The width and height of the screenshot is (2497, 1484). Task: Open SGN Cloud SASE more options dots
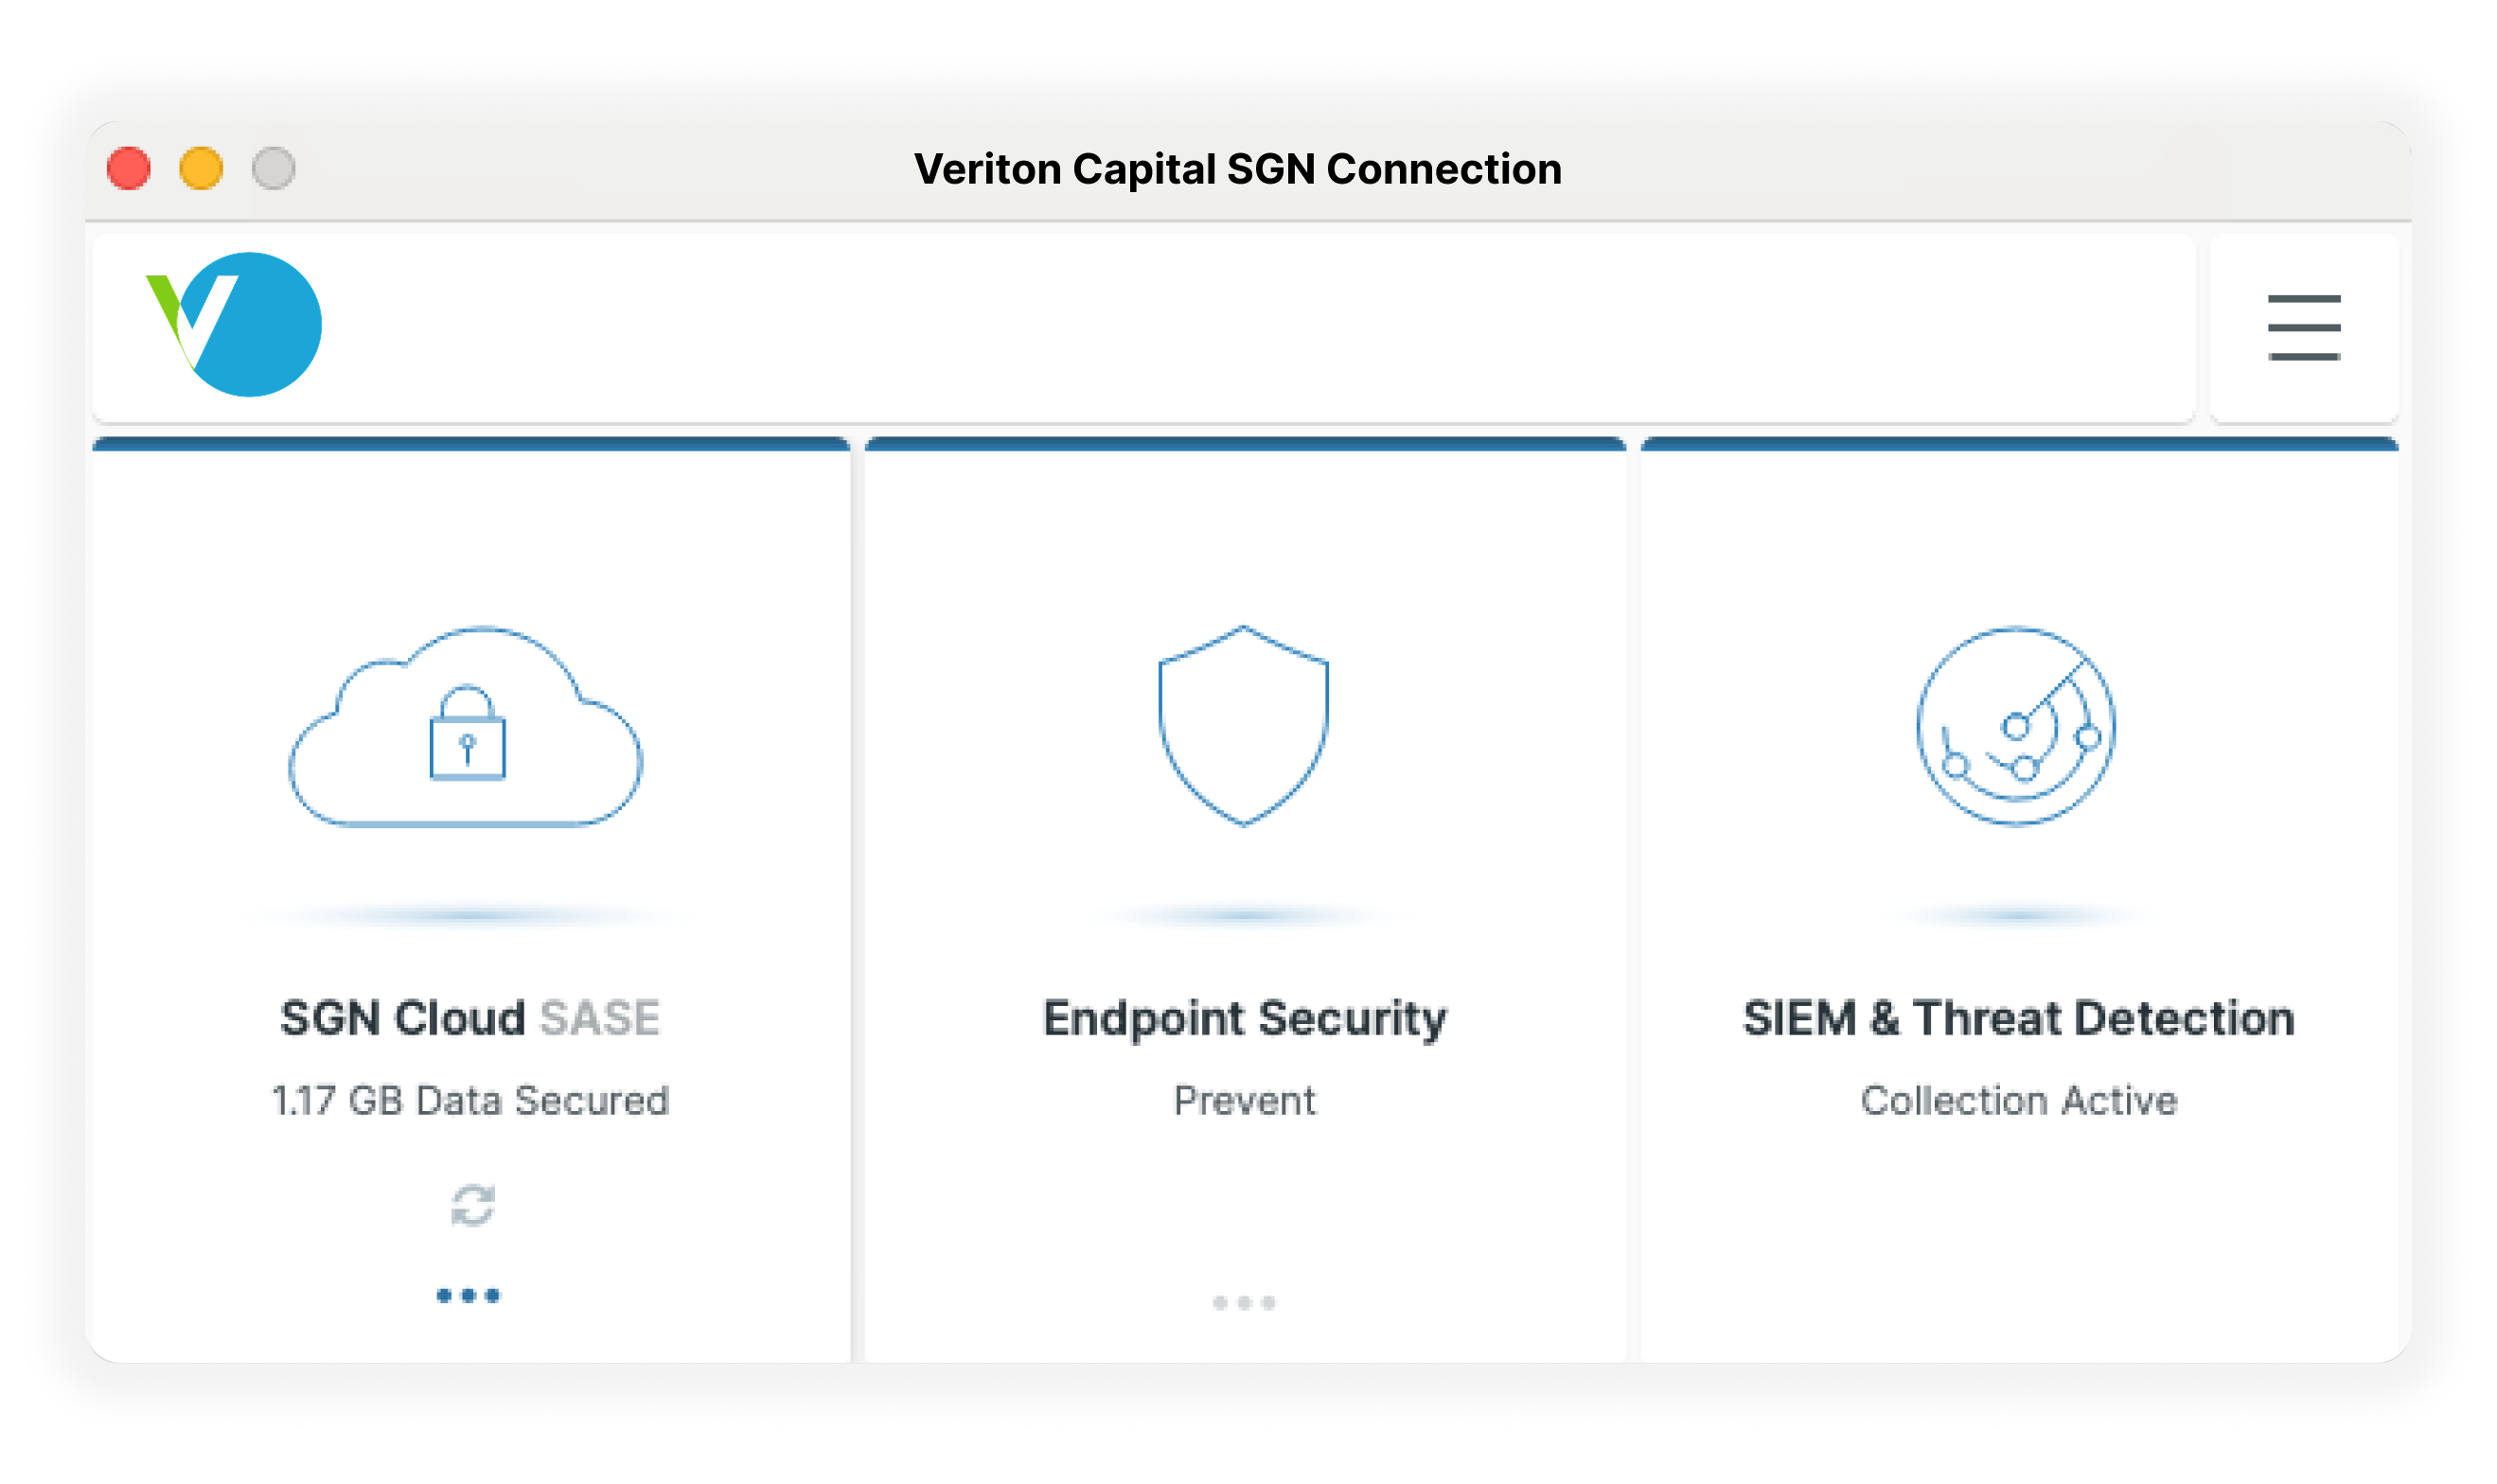coord(468,1296)
